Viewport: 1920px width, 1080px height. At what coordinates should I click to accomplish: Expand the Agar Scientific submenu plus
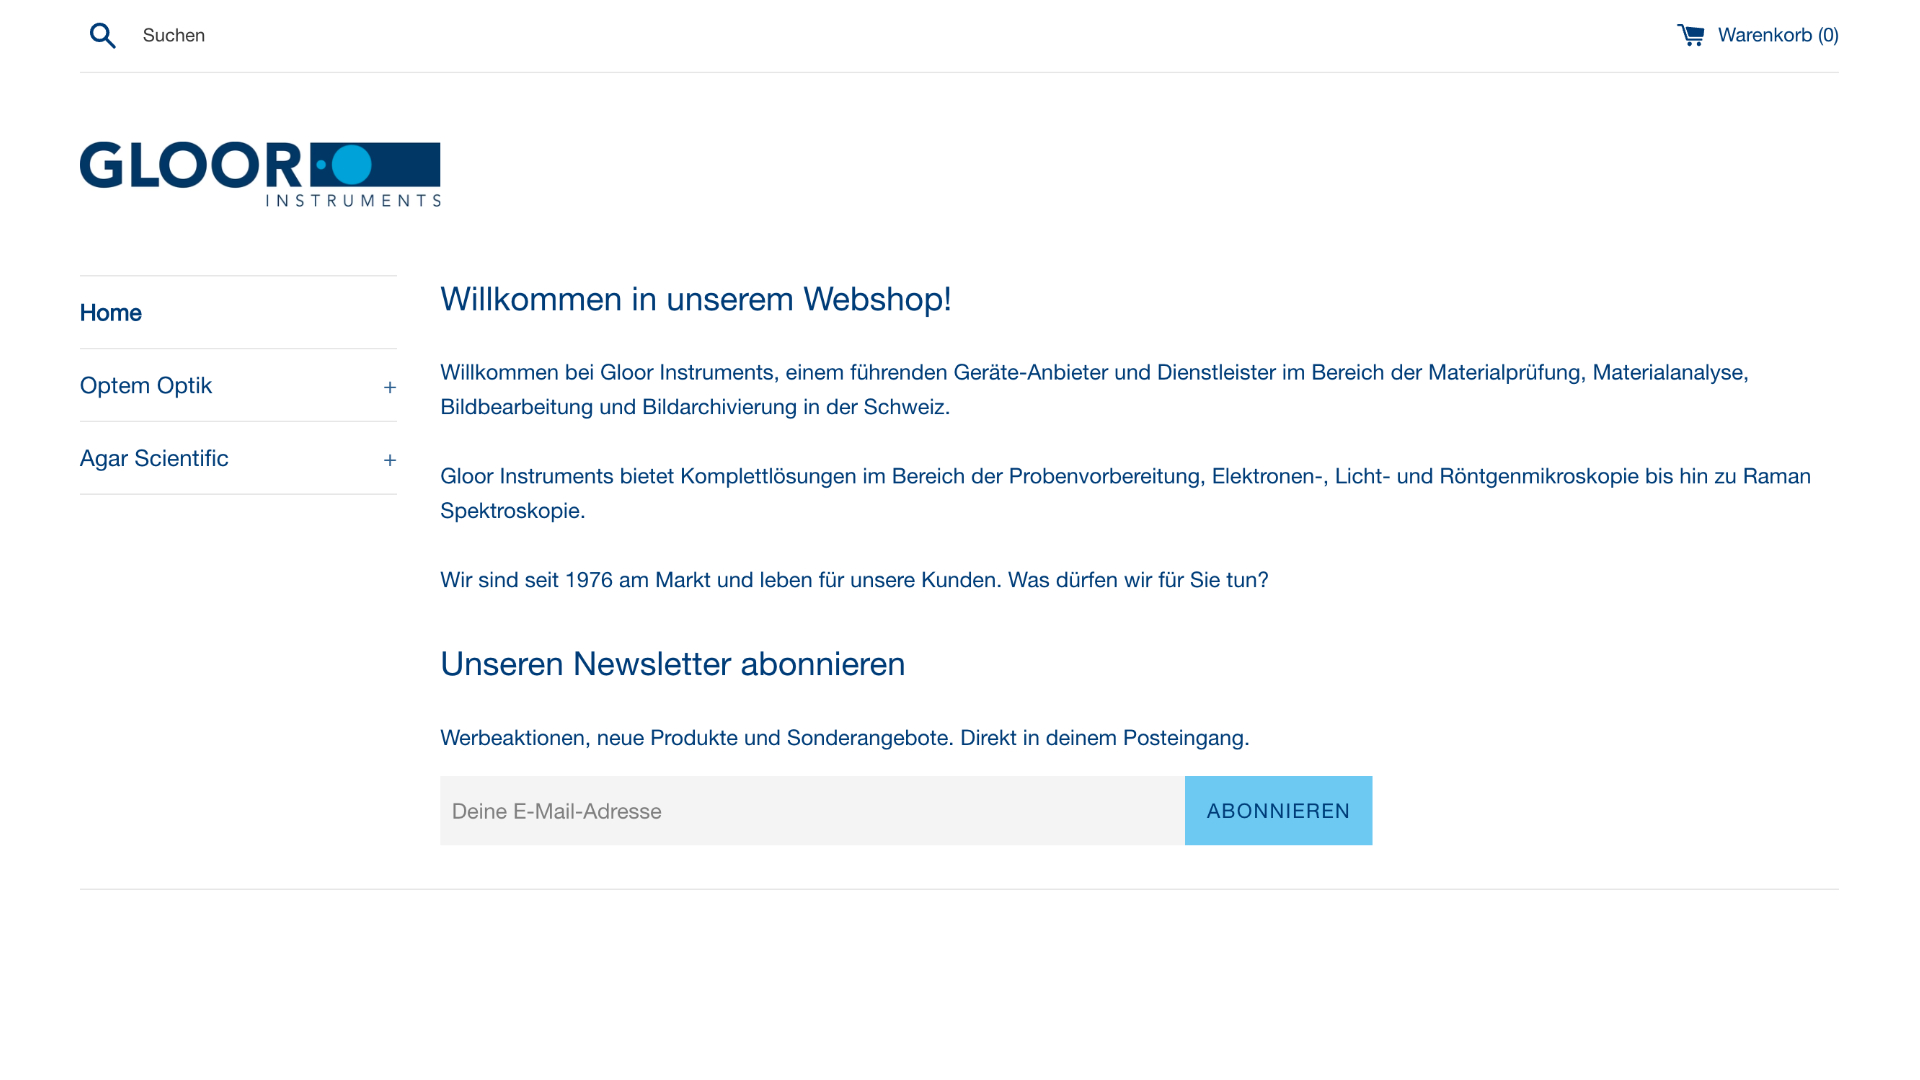[x=390, y=460]
